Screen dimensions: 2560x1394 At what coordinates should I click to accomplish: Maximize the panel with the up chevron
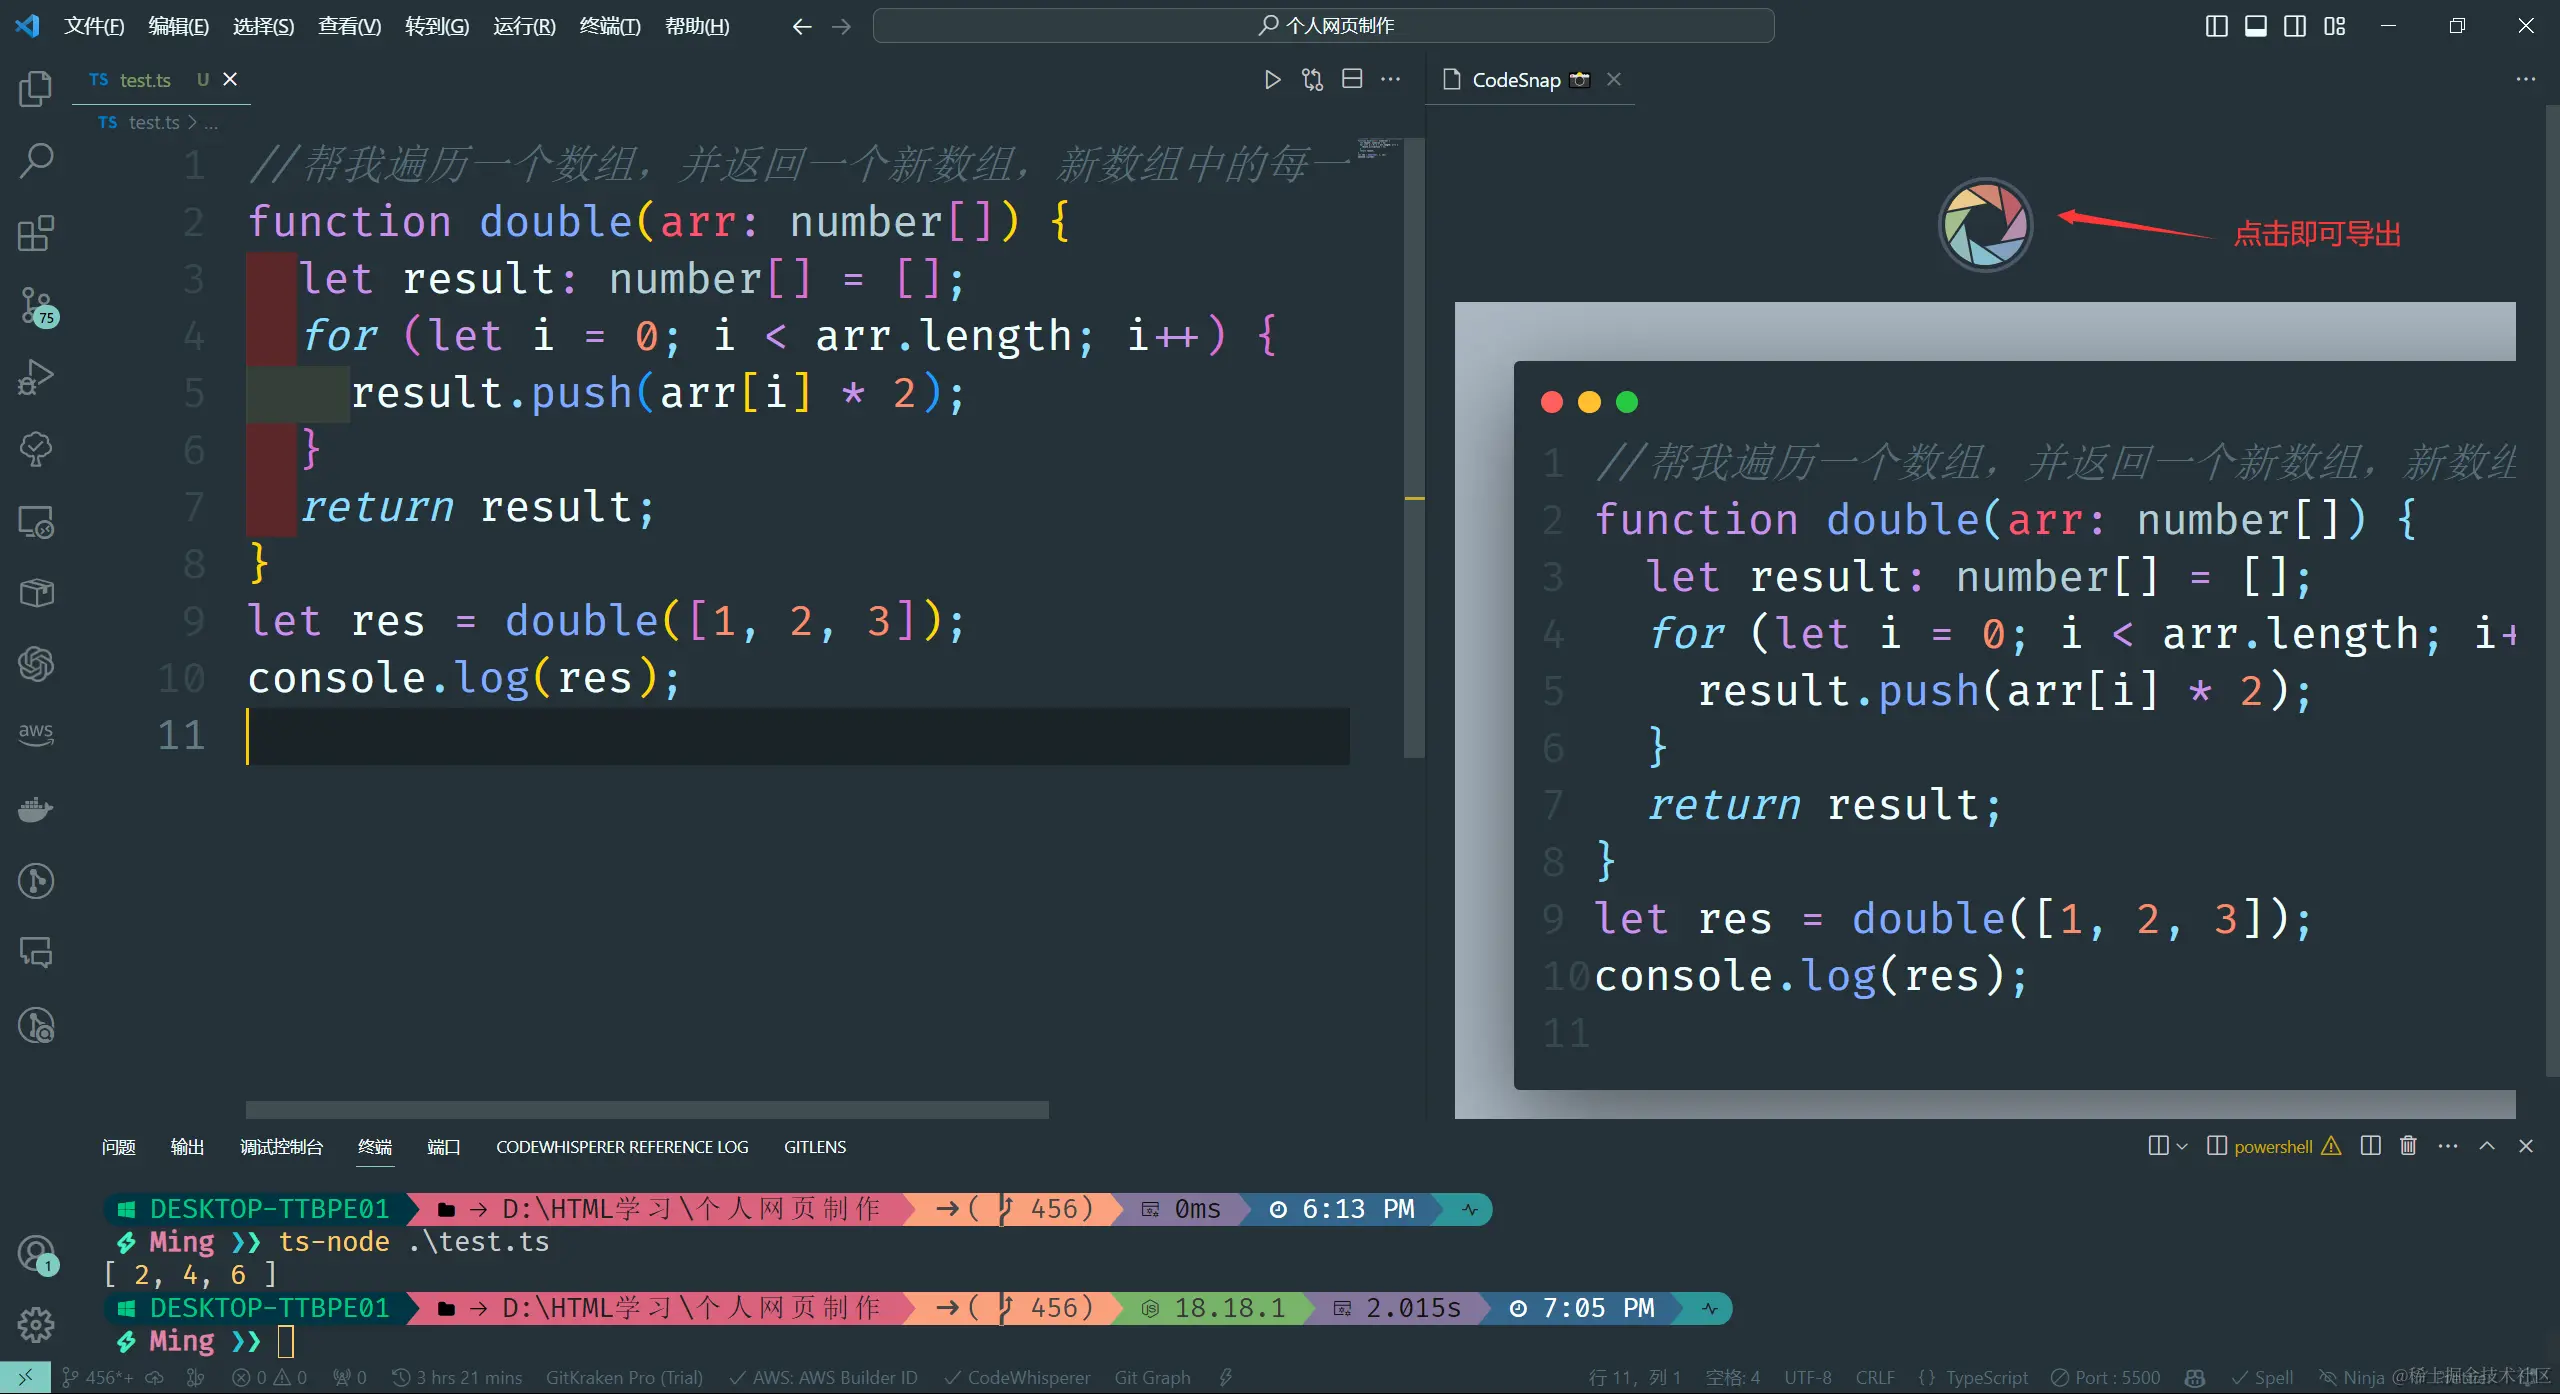coord(2487,1146)
